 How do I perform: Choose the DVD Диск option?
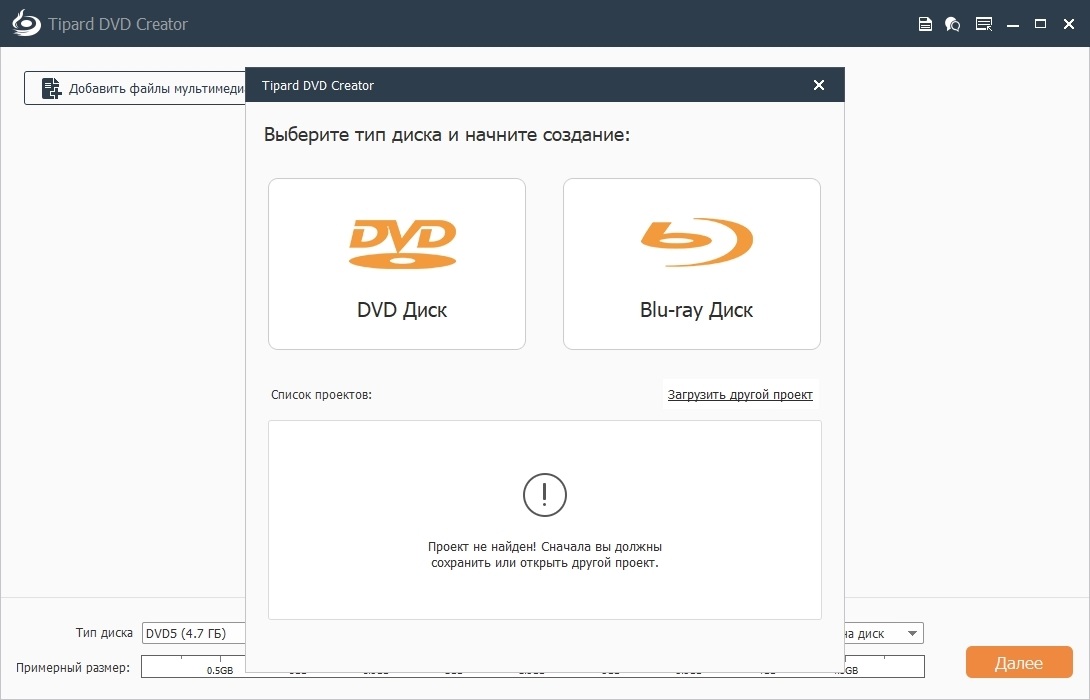[x=397, y=264]
